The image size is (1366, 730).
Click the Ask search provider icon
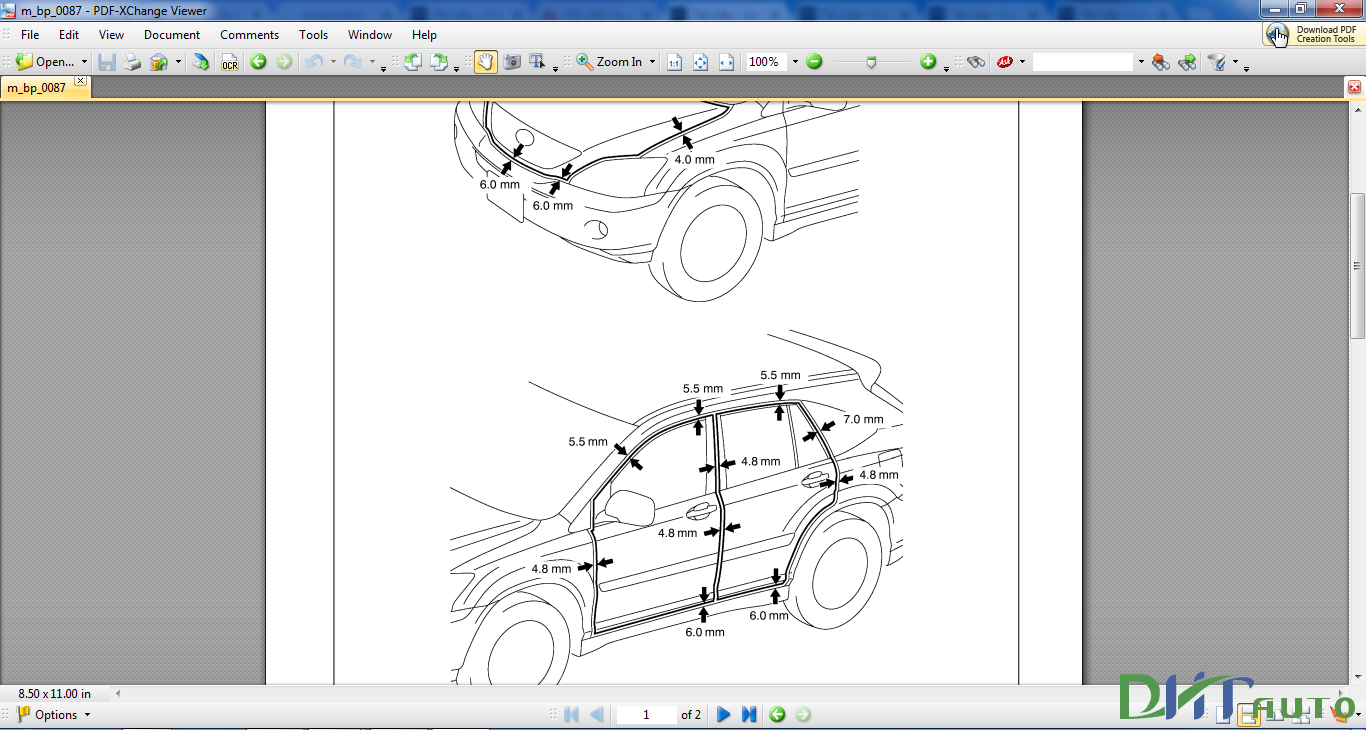1005,62
